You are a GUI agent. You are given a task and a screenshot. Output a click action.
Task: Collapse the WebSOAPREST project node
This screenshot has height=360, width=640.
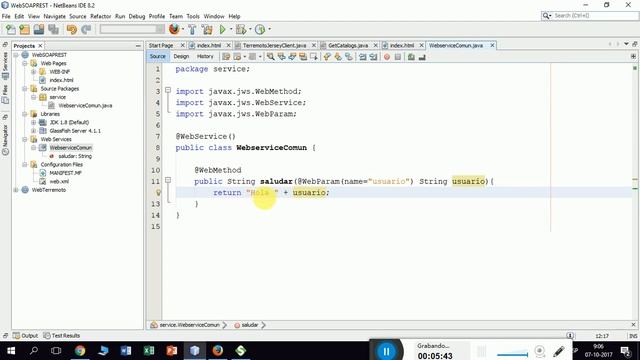click(16, 55)
